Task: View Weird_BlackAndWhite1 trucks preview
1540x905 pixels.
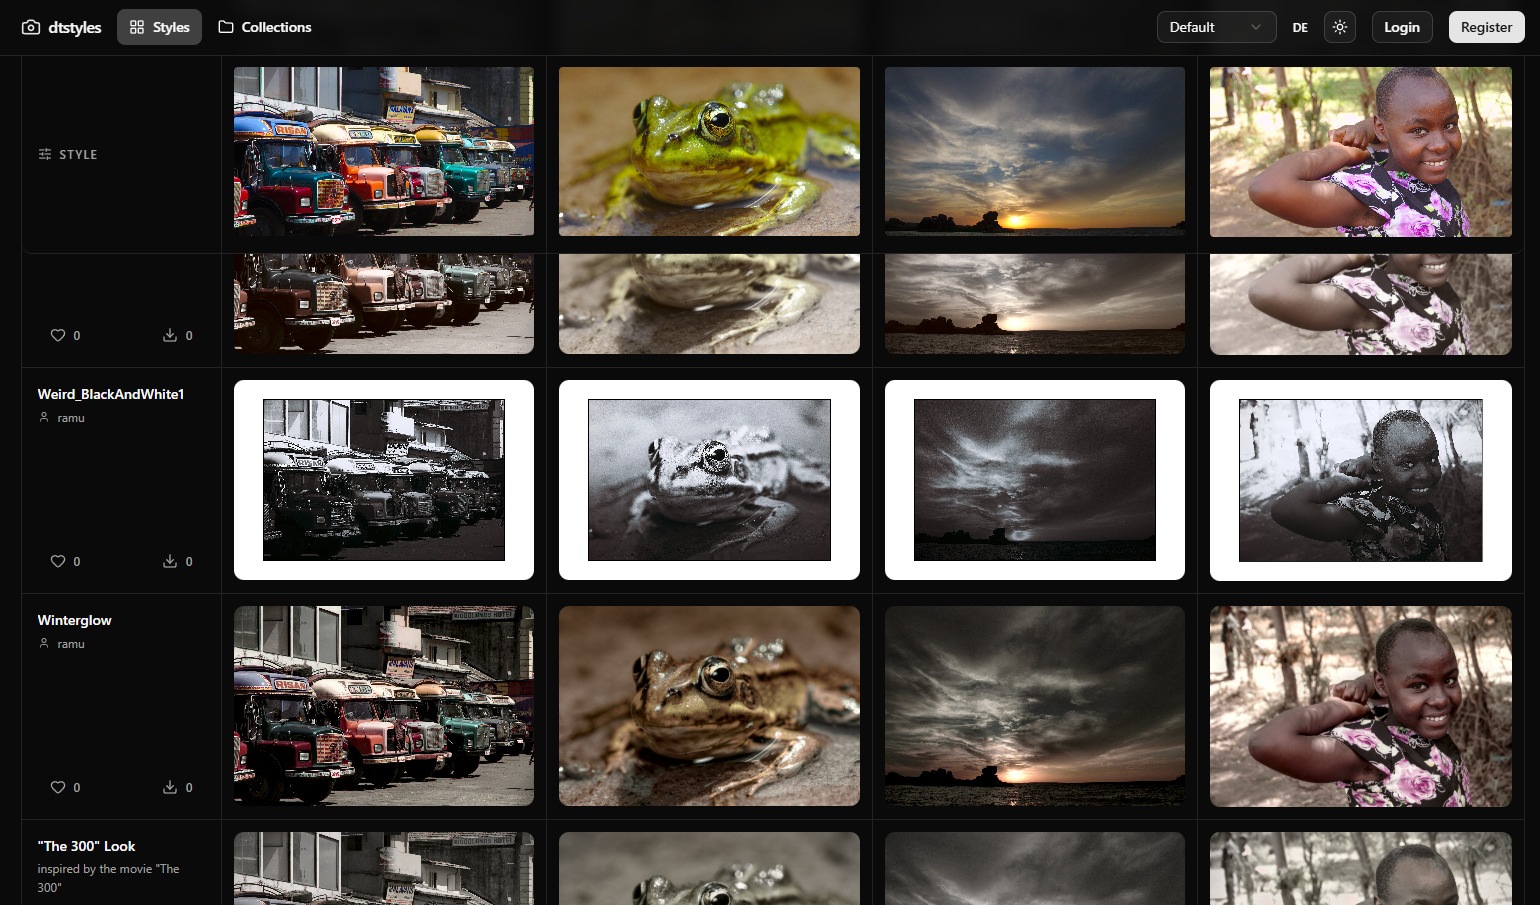Action: click(x=384, y=480)
